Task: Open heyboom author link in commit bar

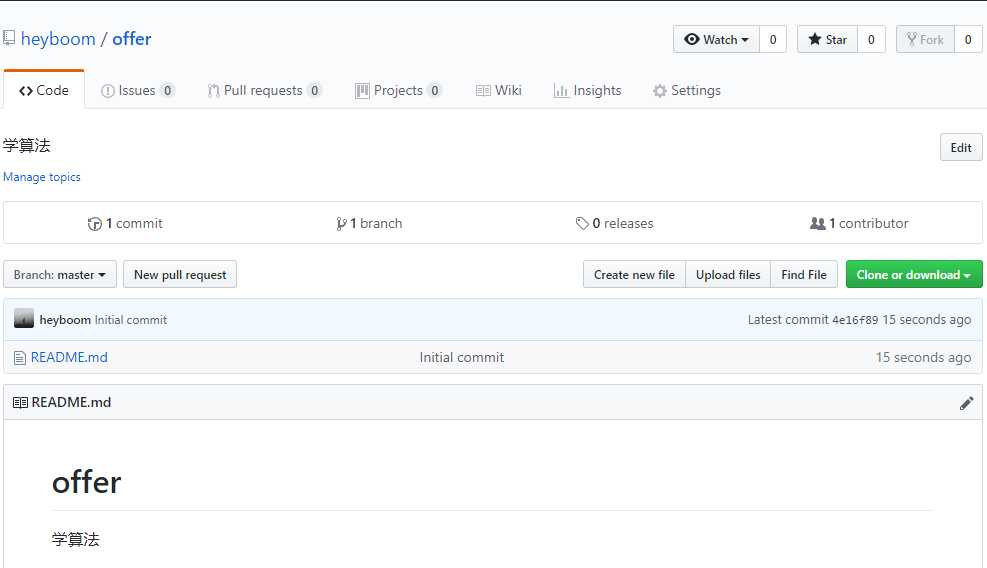Action: click(65, 320)
